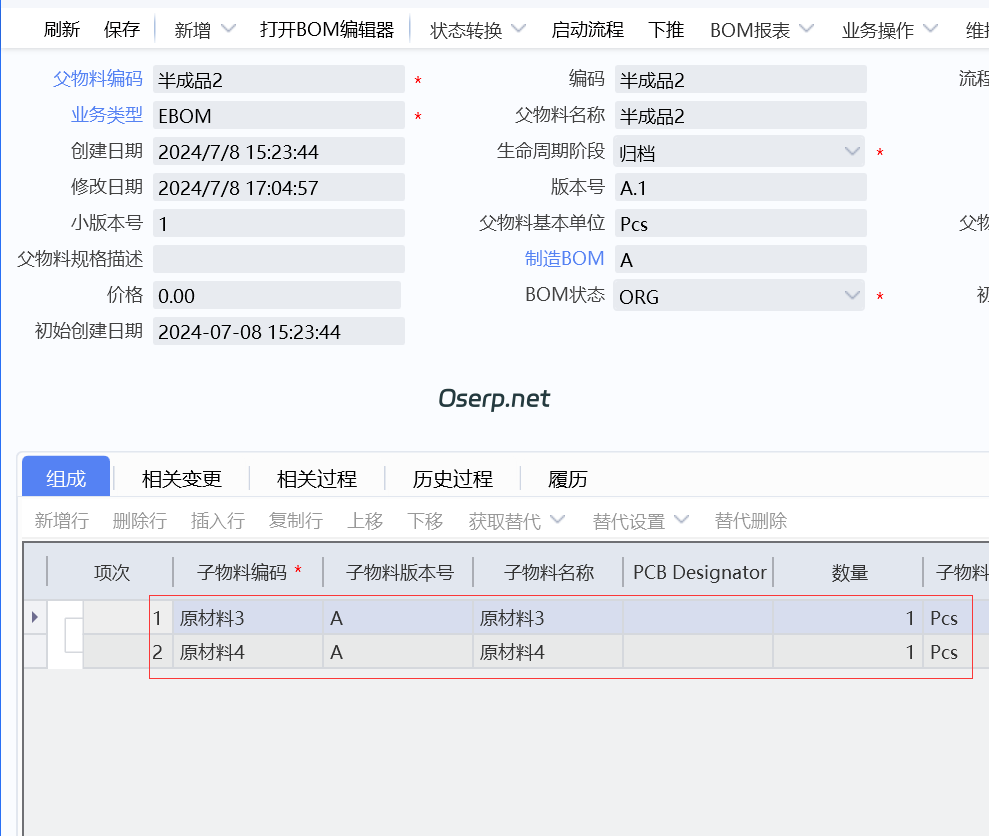Click 新增行 to add a row
This screenshot has width=989, height=836.
coord(60,521)
